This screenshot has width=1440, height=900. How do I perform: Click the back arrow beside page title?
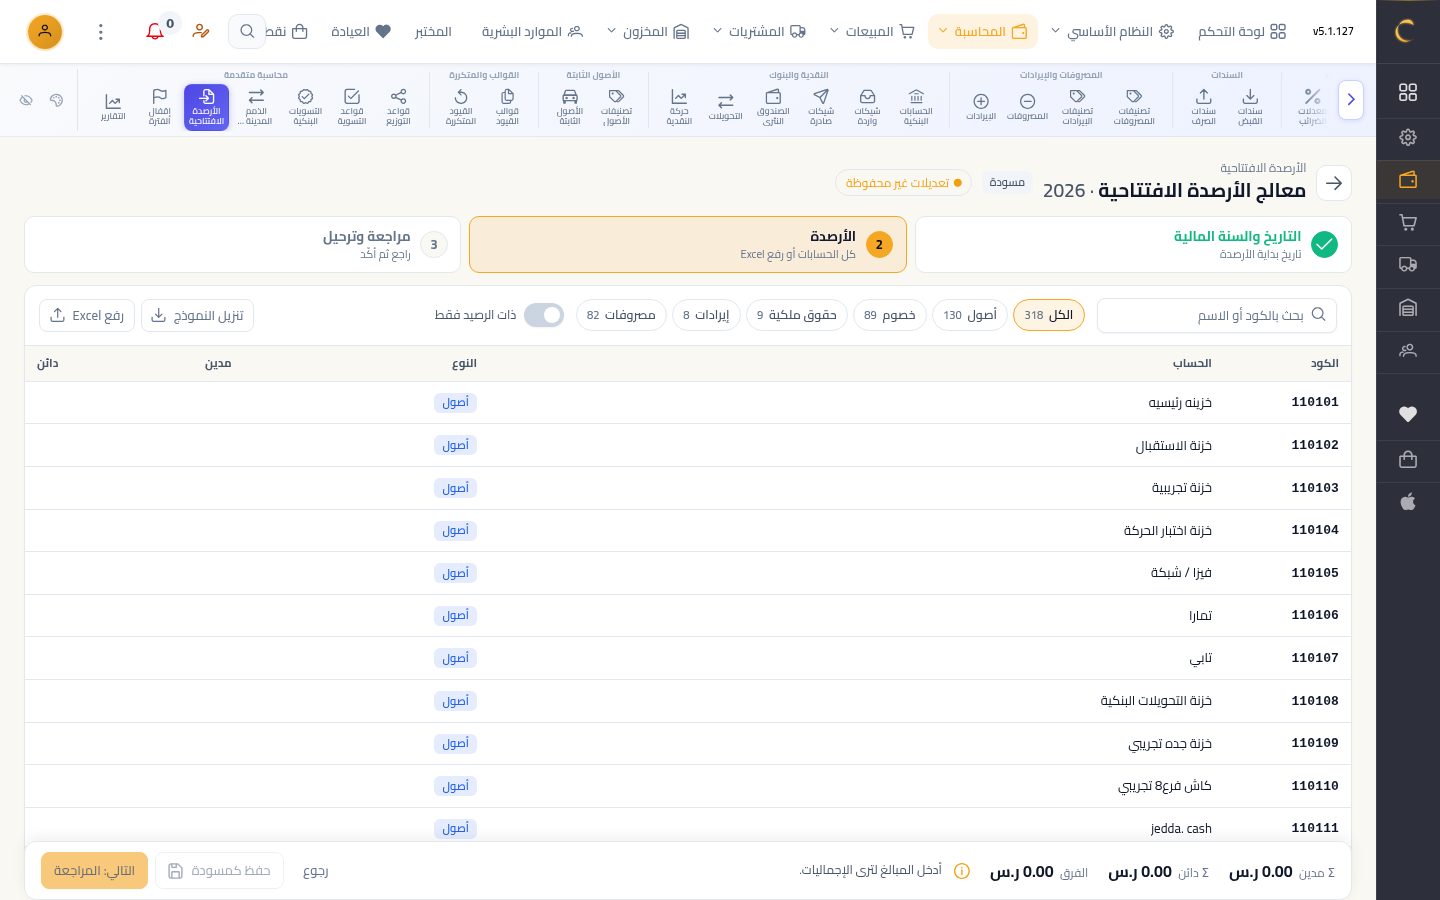click(x=1334, y=183)
